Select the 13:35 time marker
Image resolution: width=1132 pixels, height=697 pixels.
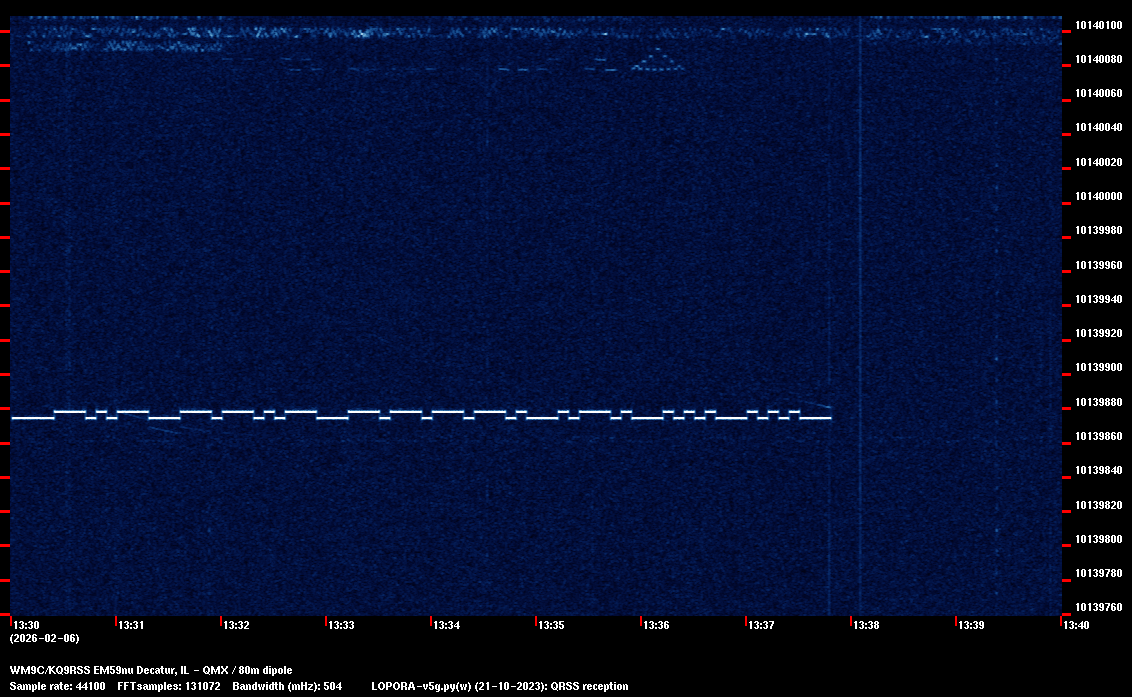pyautogui.click(x=551, y=625)
